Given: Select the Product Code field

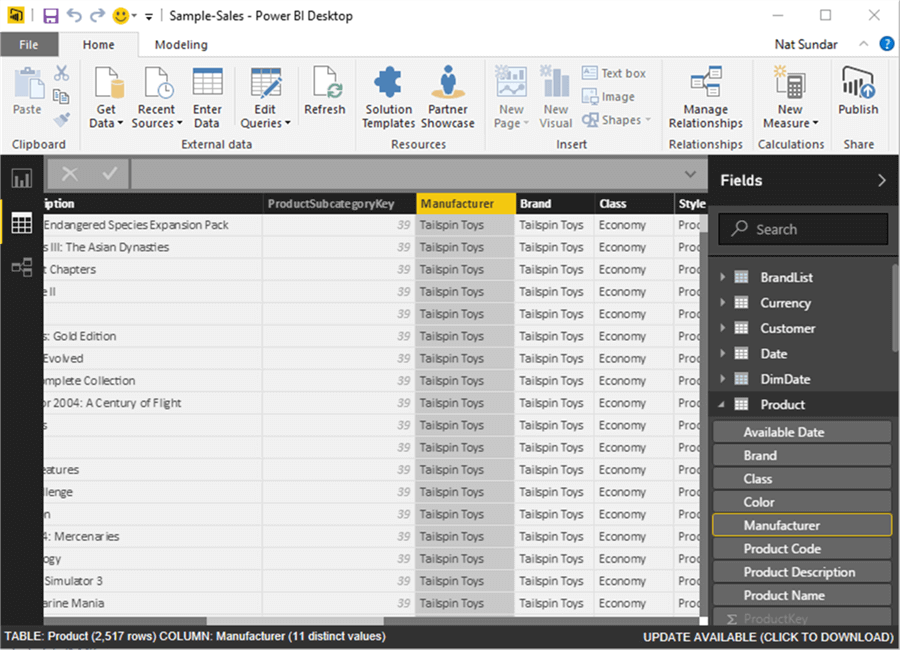Looking at the screenshot, I should point(802,548).
